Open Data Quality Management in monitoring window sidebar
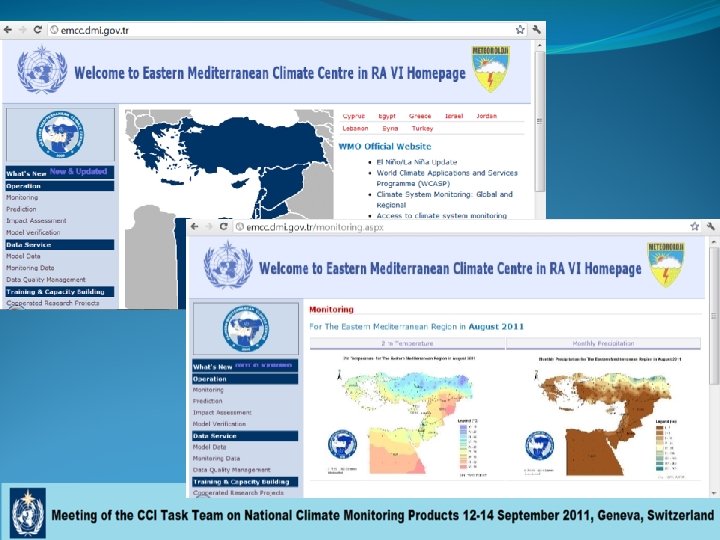Viewport: 720px width, 540px height. (232, 470)
